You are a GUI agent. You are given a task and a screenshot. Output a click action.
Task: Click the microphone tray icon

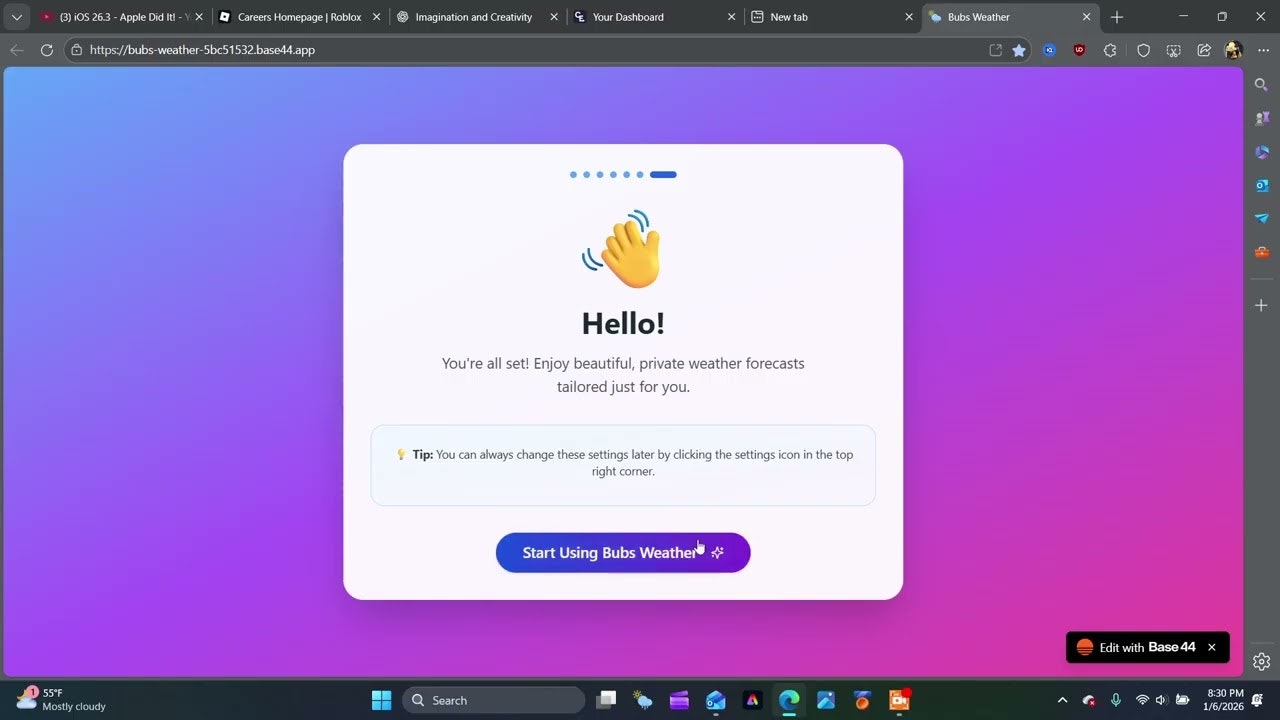[x=1116, y=700]
